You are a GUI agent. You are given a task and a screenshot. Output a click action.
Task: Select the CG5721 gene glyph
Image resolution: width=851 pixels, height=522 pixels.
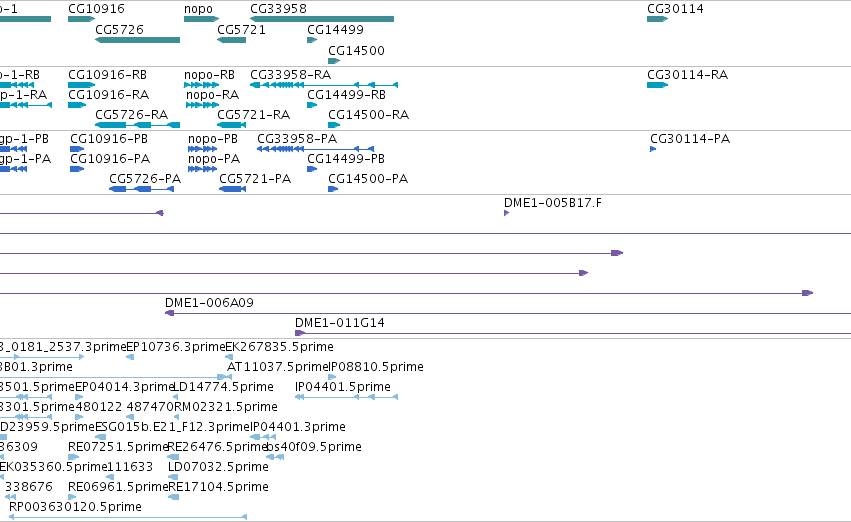click(x=232, y=40)
